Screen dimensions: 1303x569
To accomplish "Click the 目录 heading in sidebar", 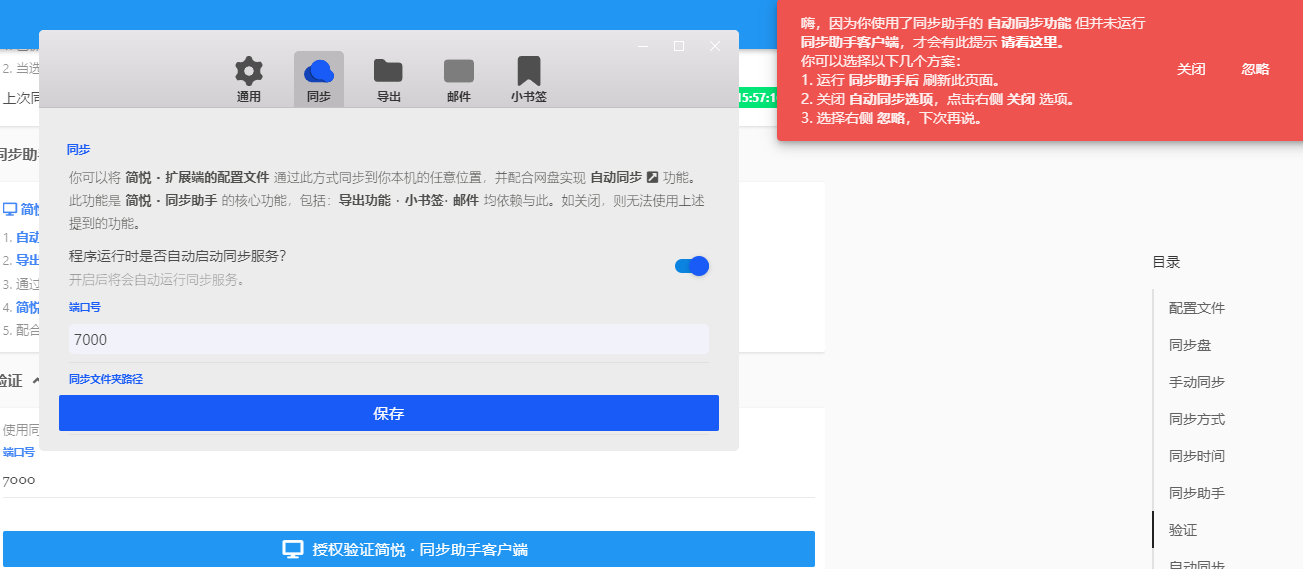I will click(1166, 262).
